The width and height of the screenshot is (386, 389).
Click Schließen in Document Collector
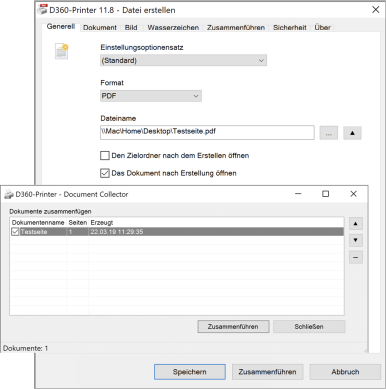[x=309, y=327]
